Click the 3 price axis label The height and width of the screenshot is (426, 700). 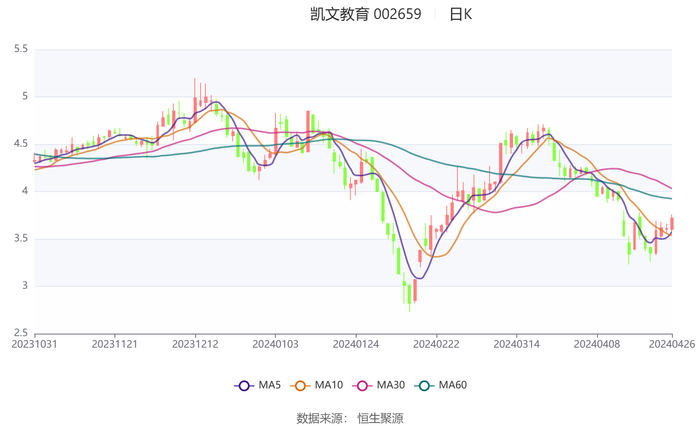click(24, 286)
